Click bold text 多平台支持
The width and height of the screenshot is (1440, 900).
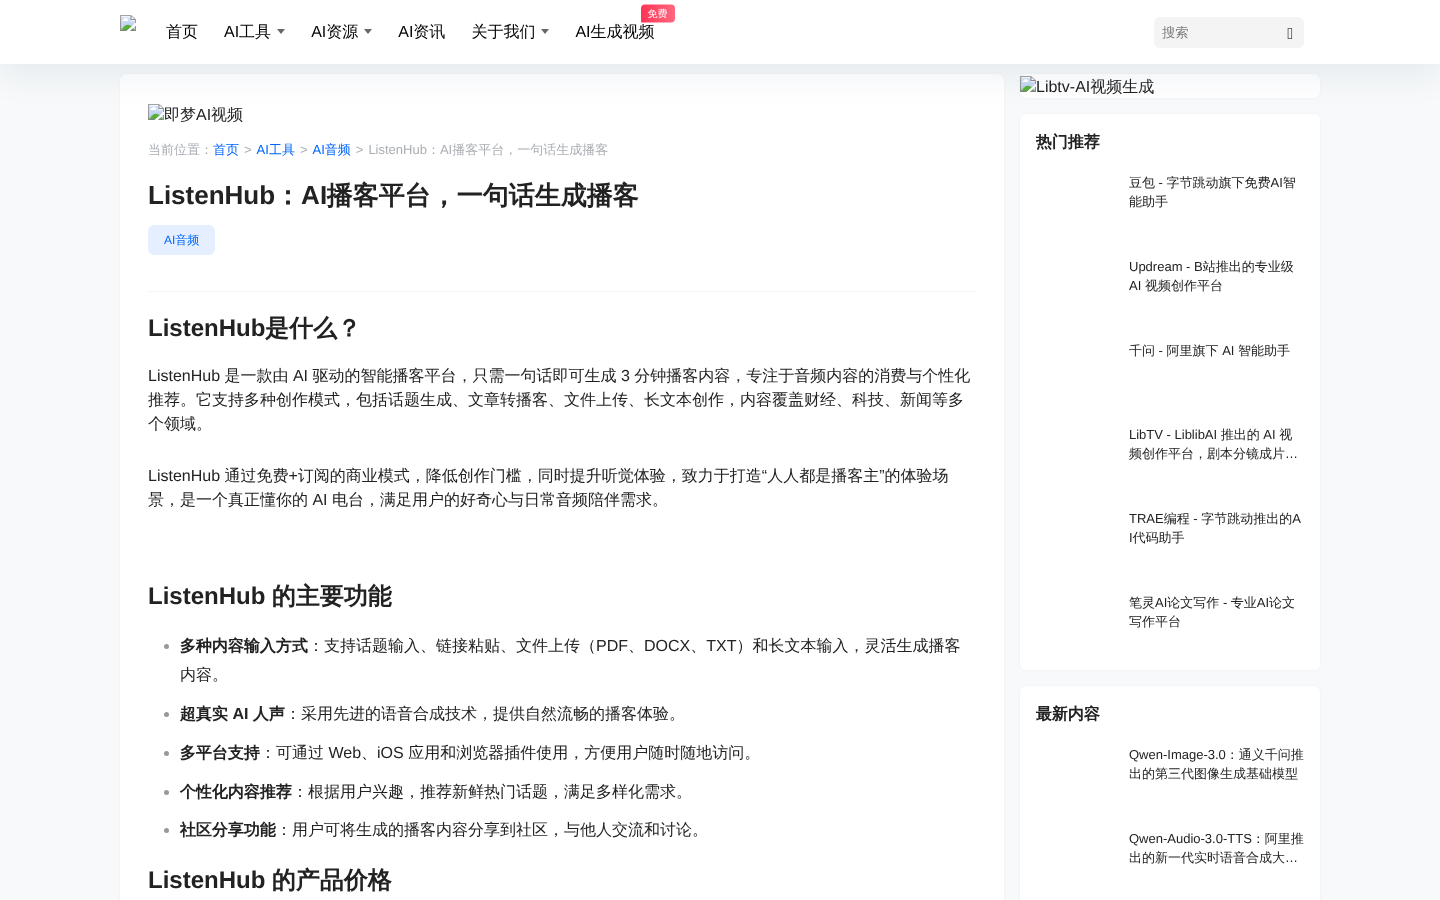(x=220, y=753)
